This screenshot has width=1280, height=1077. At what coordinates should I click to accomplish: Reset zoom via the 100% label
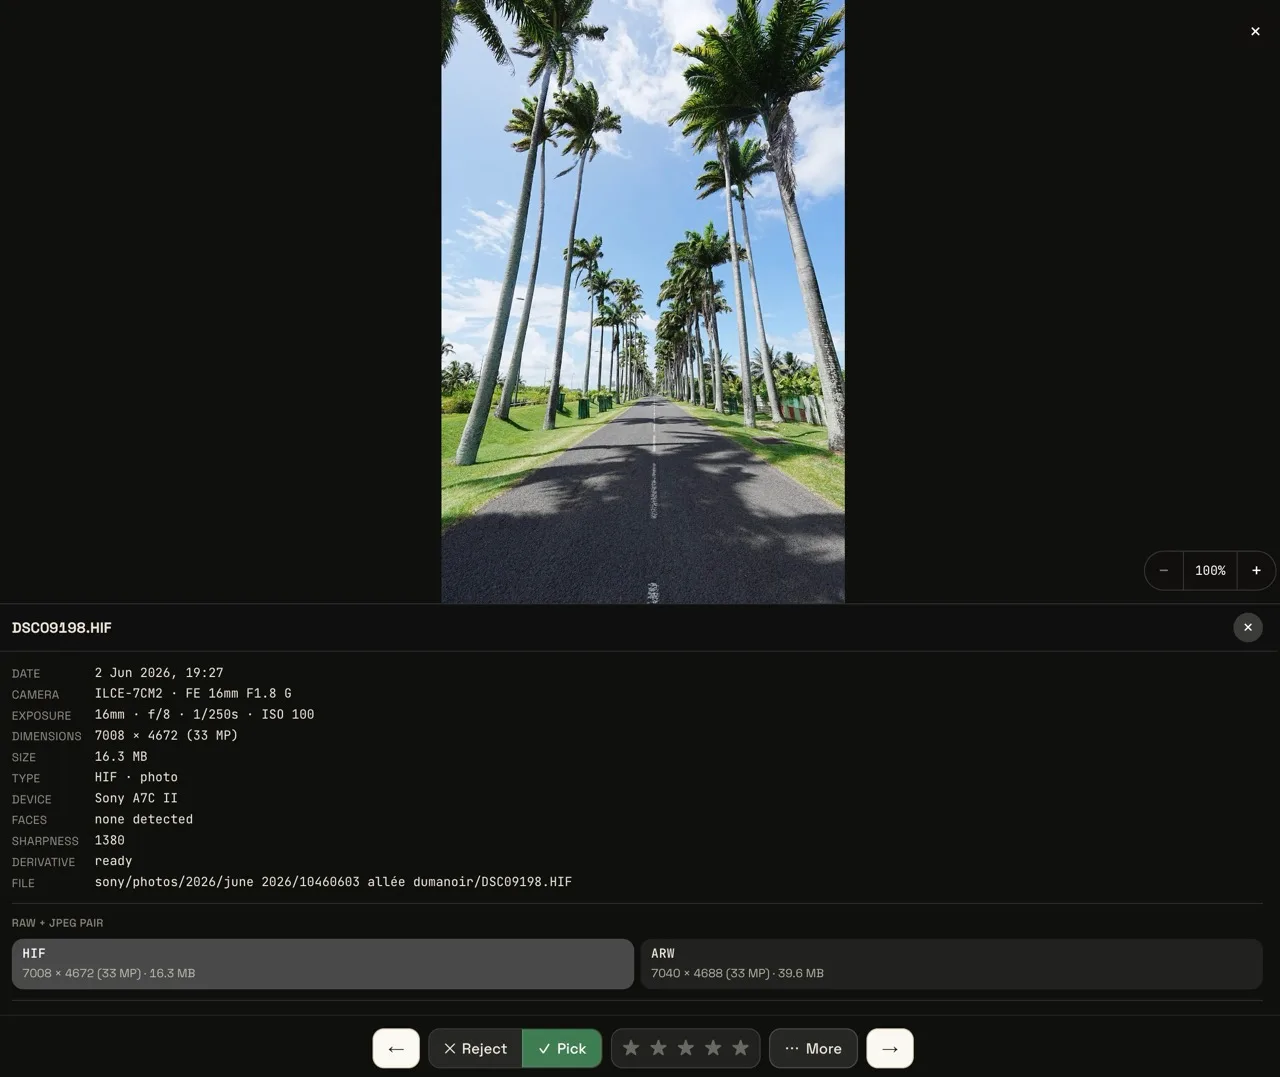click(1210, 570)
